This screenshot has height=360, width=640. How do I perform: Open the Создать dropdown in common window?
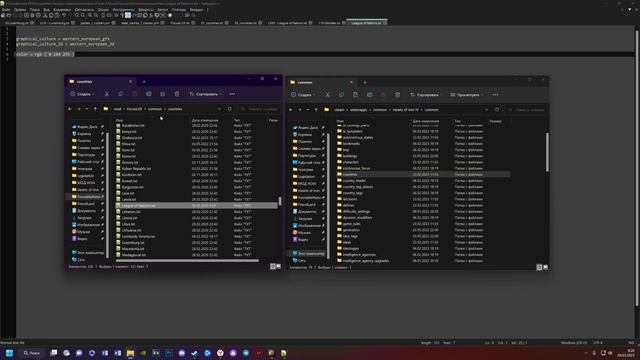(303, 95)
